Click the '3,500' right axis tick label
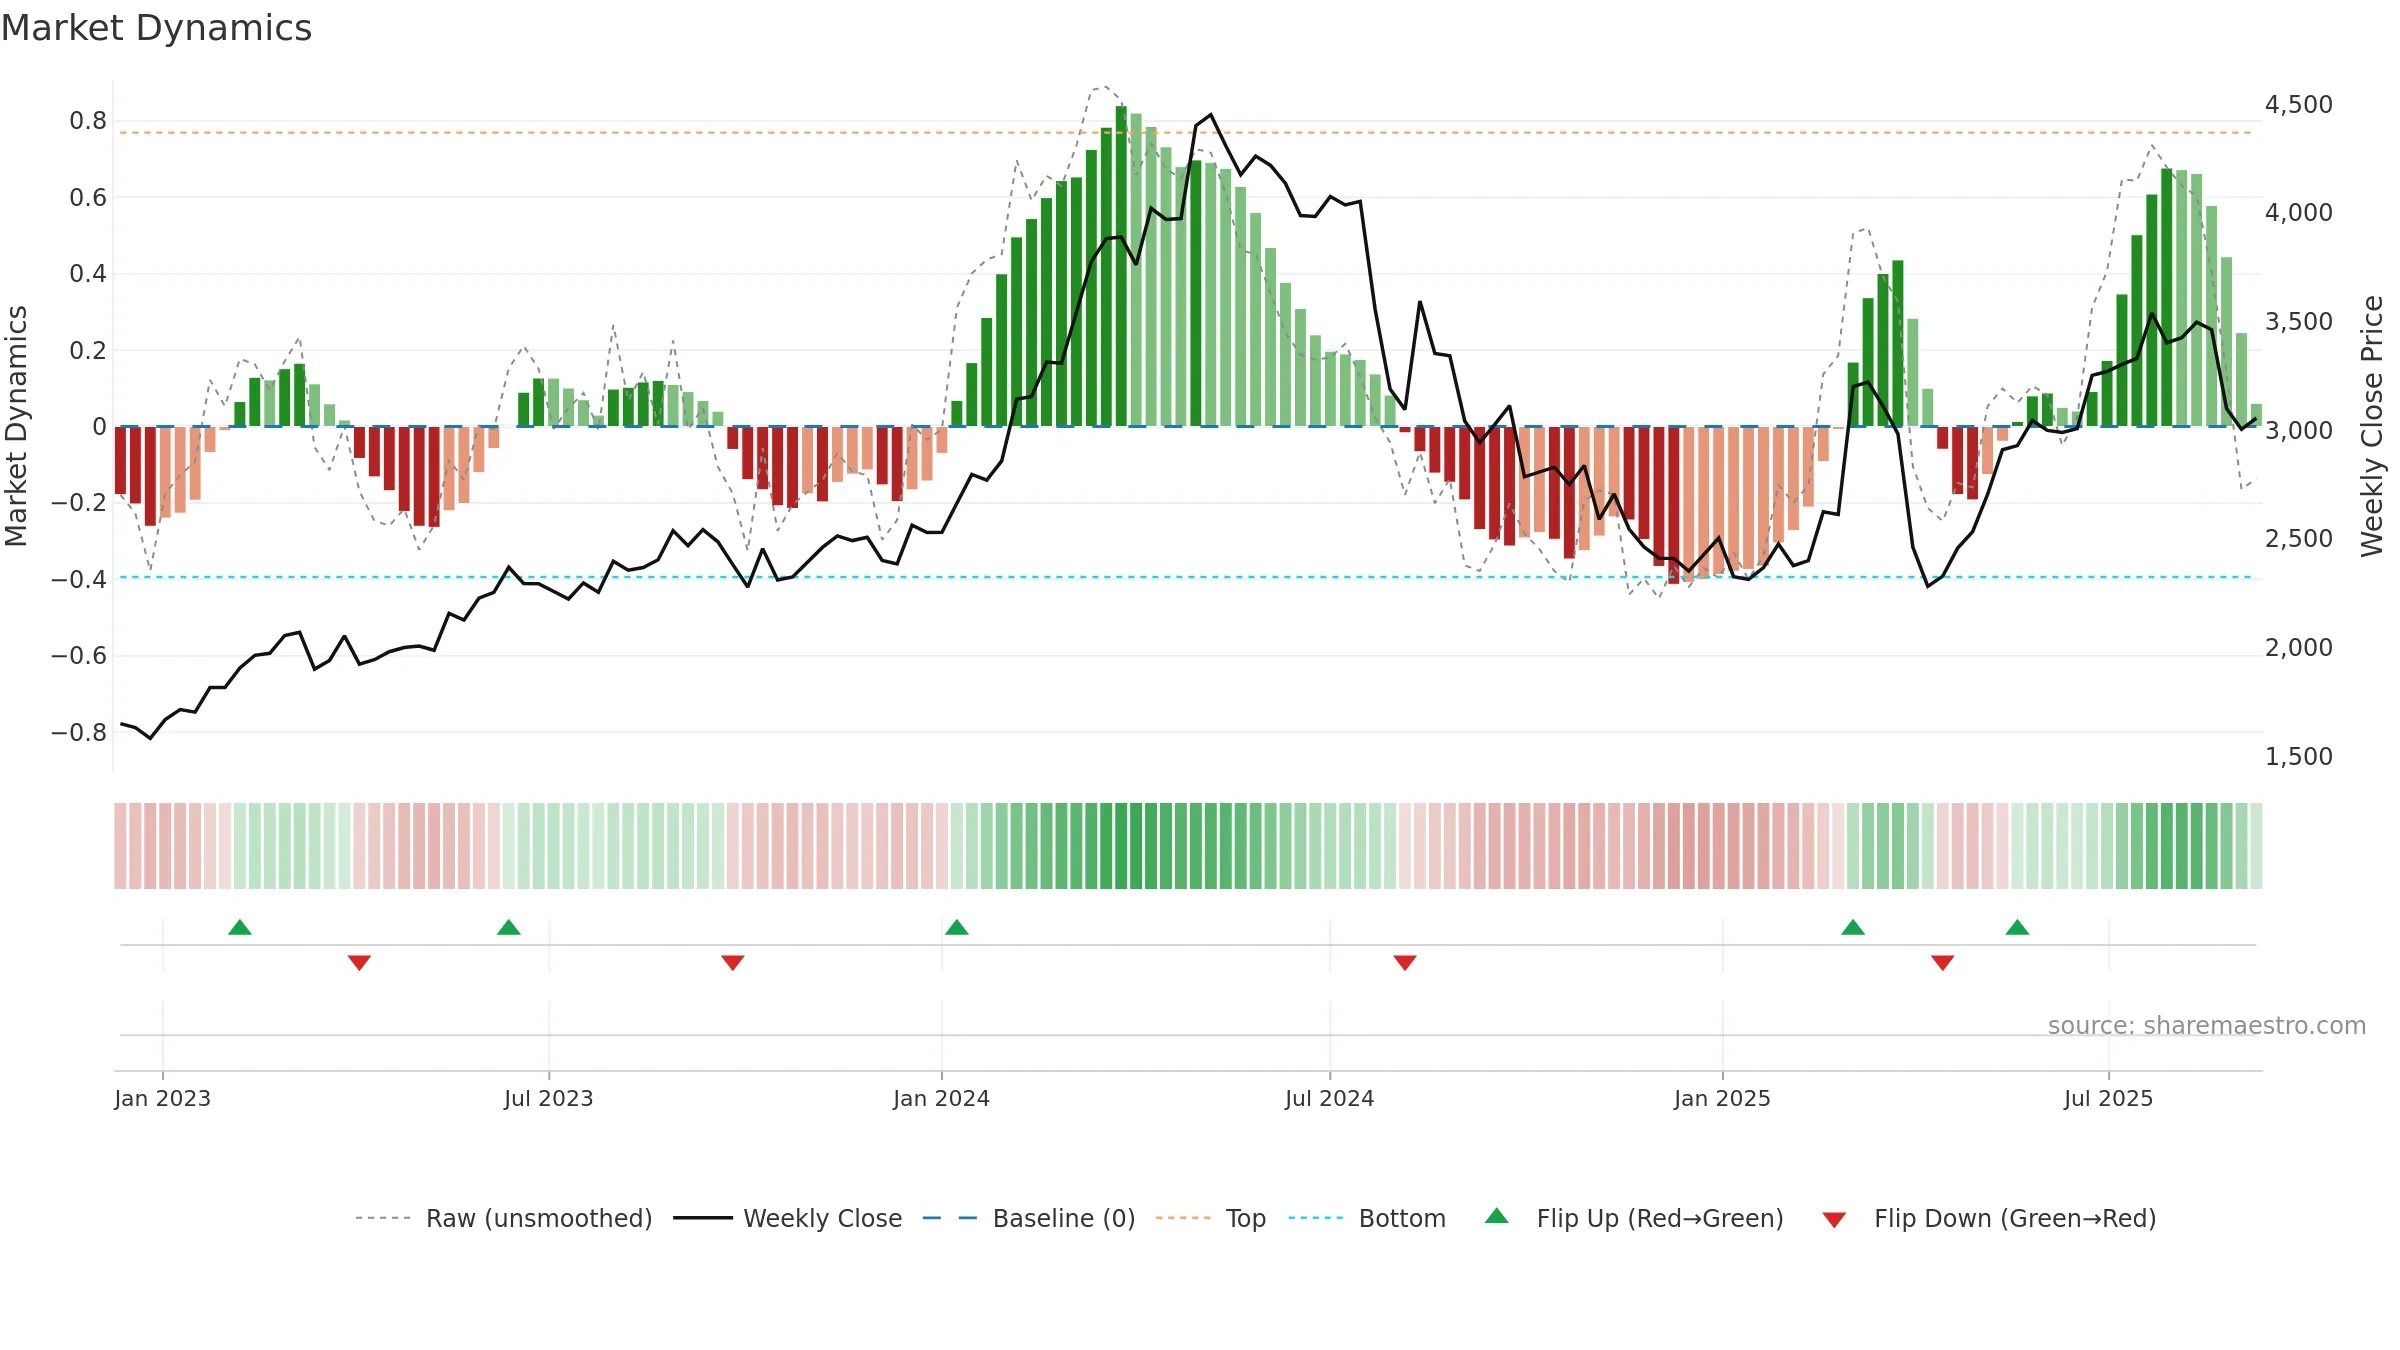 [2299, 321]
